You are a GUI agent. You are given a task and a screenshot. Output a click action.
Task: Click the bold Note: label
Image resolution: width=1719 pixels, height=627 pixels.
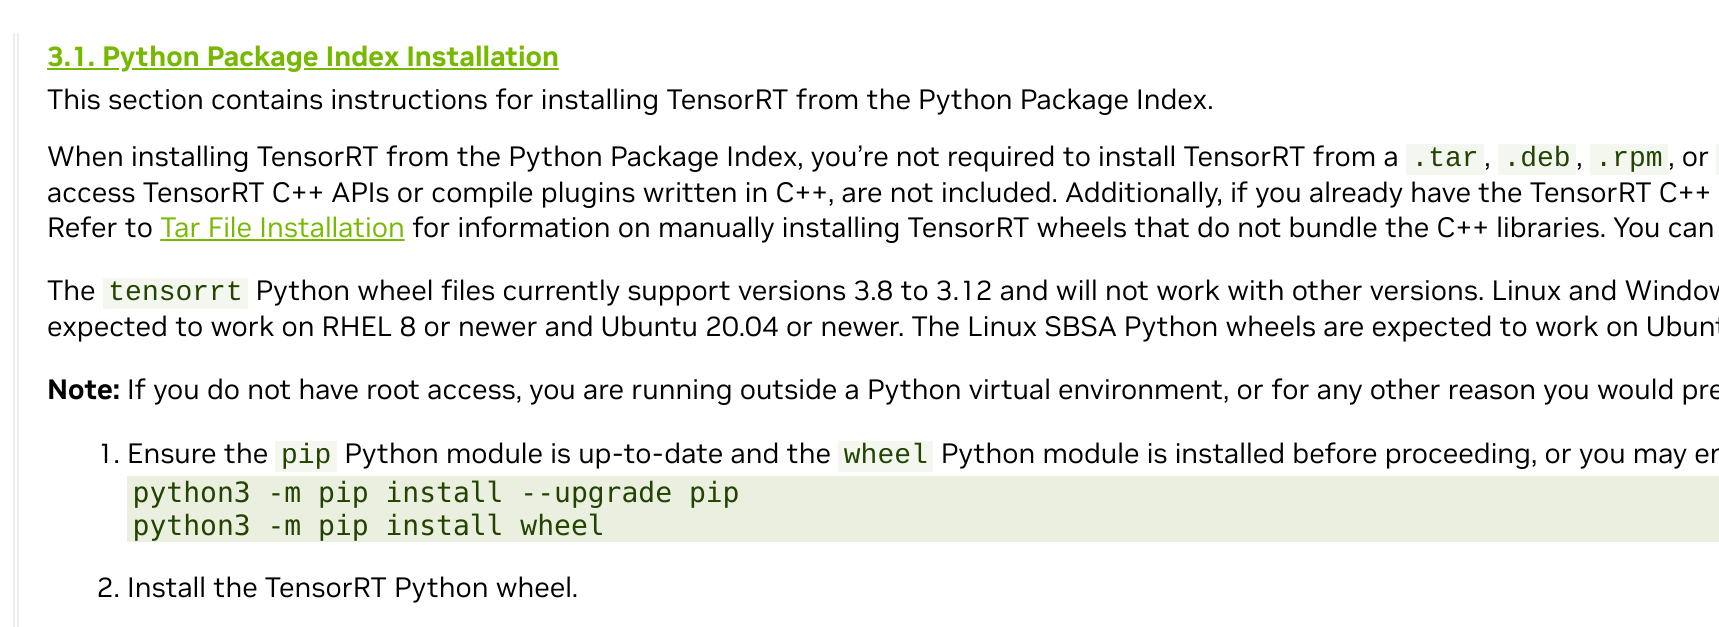tap(84, 390)
